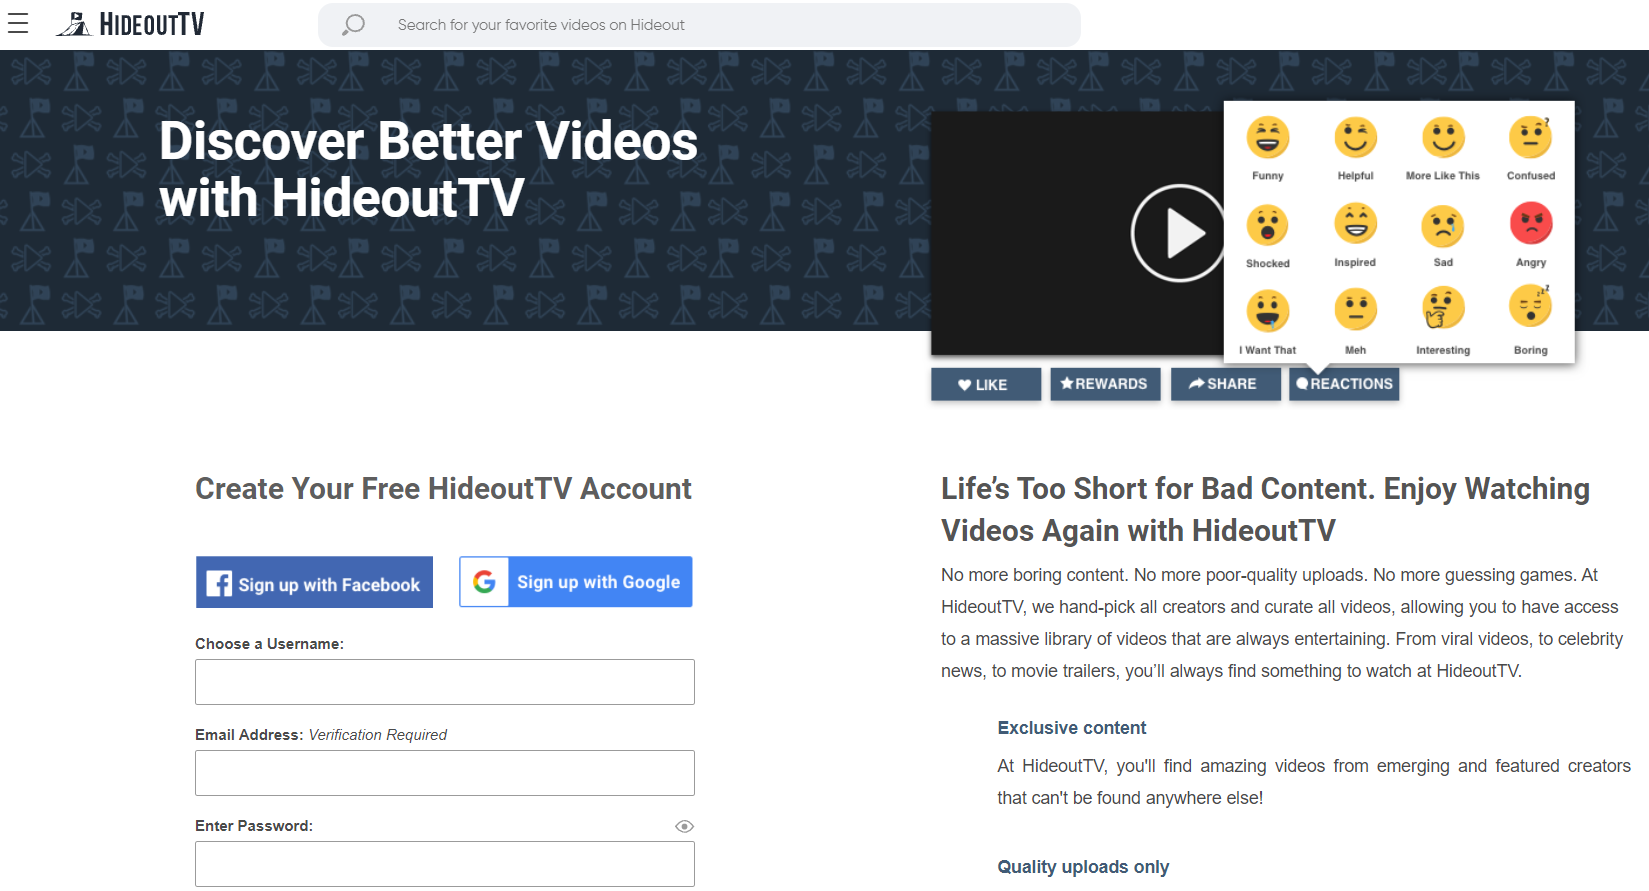Open the hamburger menu
This screenshot has width=1649, height=891.
pos(18,24)
